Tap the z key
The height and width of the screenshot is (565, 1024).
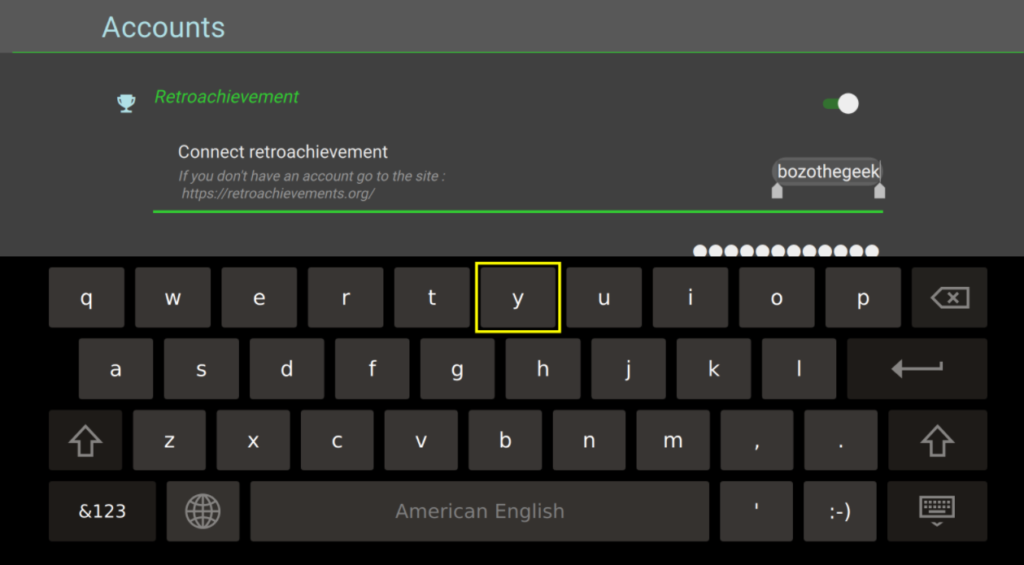point(169,441)
